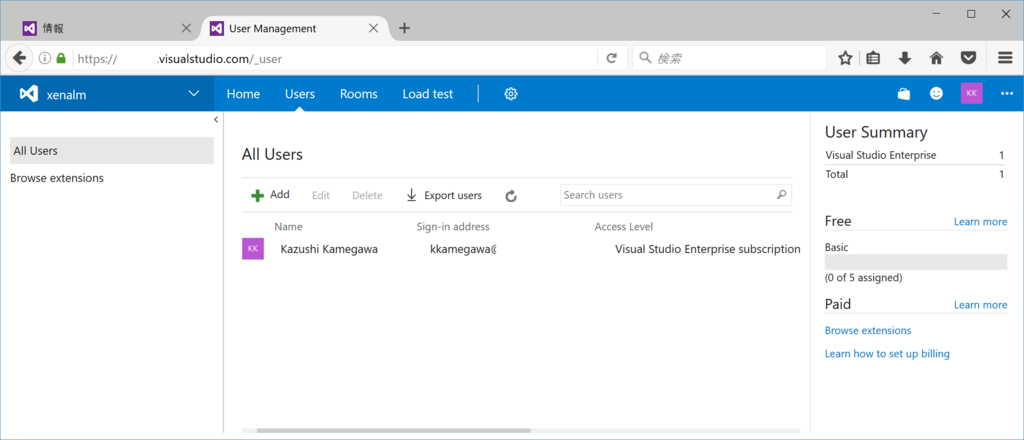The height and width of the screenshot is (440, 1024).
Task: Go to the Home hub
Action: (x=243, y=94)
